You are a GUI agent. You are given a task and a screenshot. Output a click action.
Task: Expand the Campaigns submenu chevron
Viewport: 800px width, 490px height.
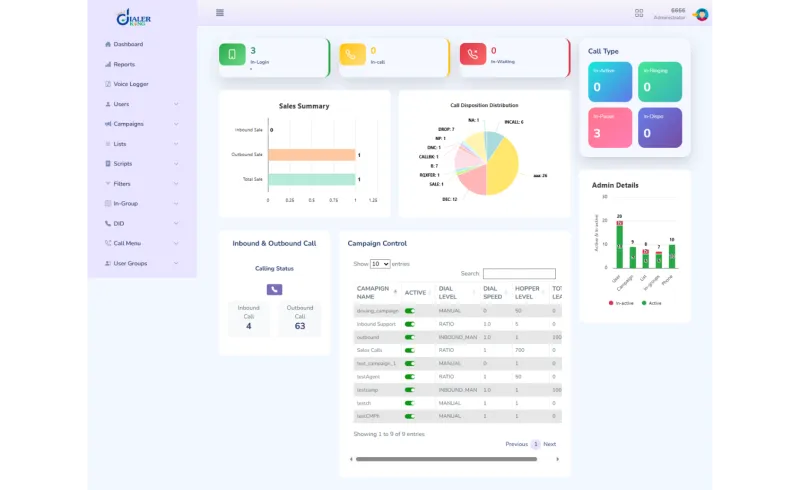[176, 124]
